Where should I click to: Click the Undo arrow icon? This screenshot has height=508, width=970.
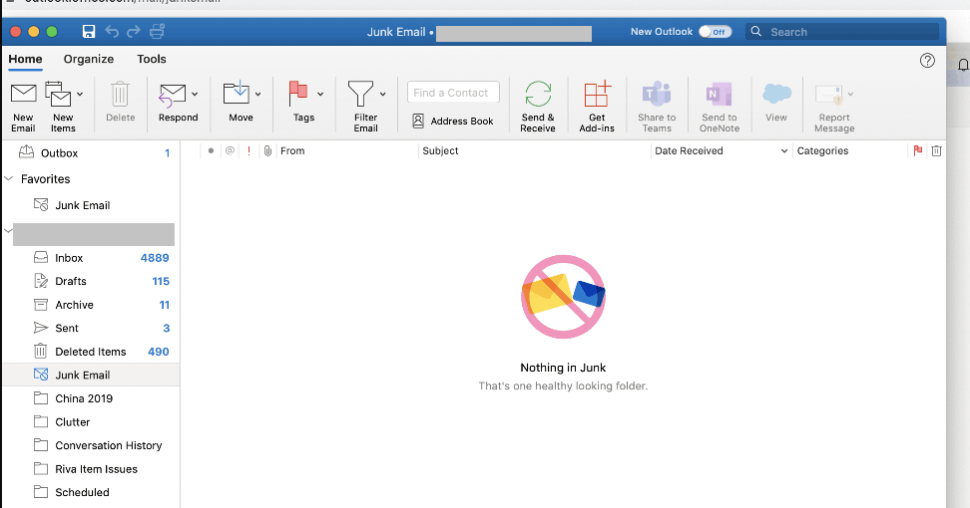coord(111,32)
